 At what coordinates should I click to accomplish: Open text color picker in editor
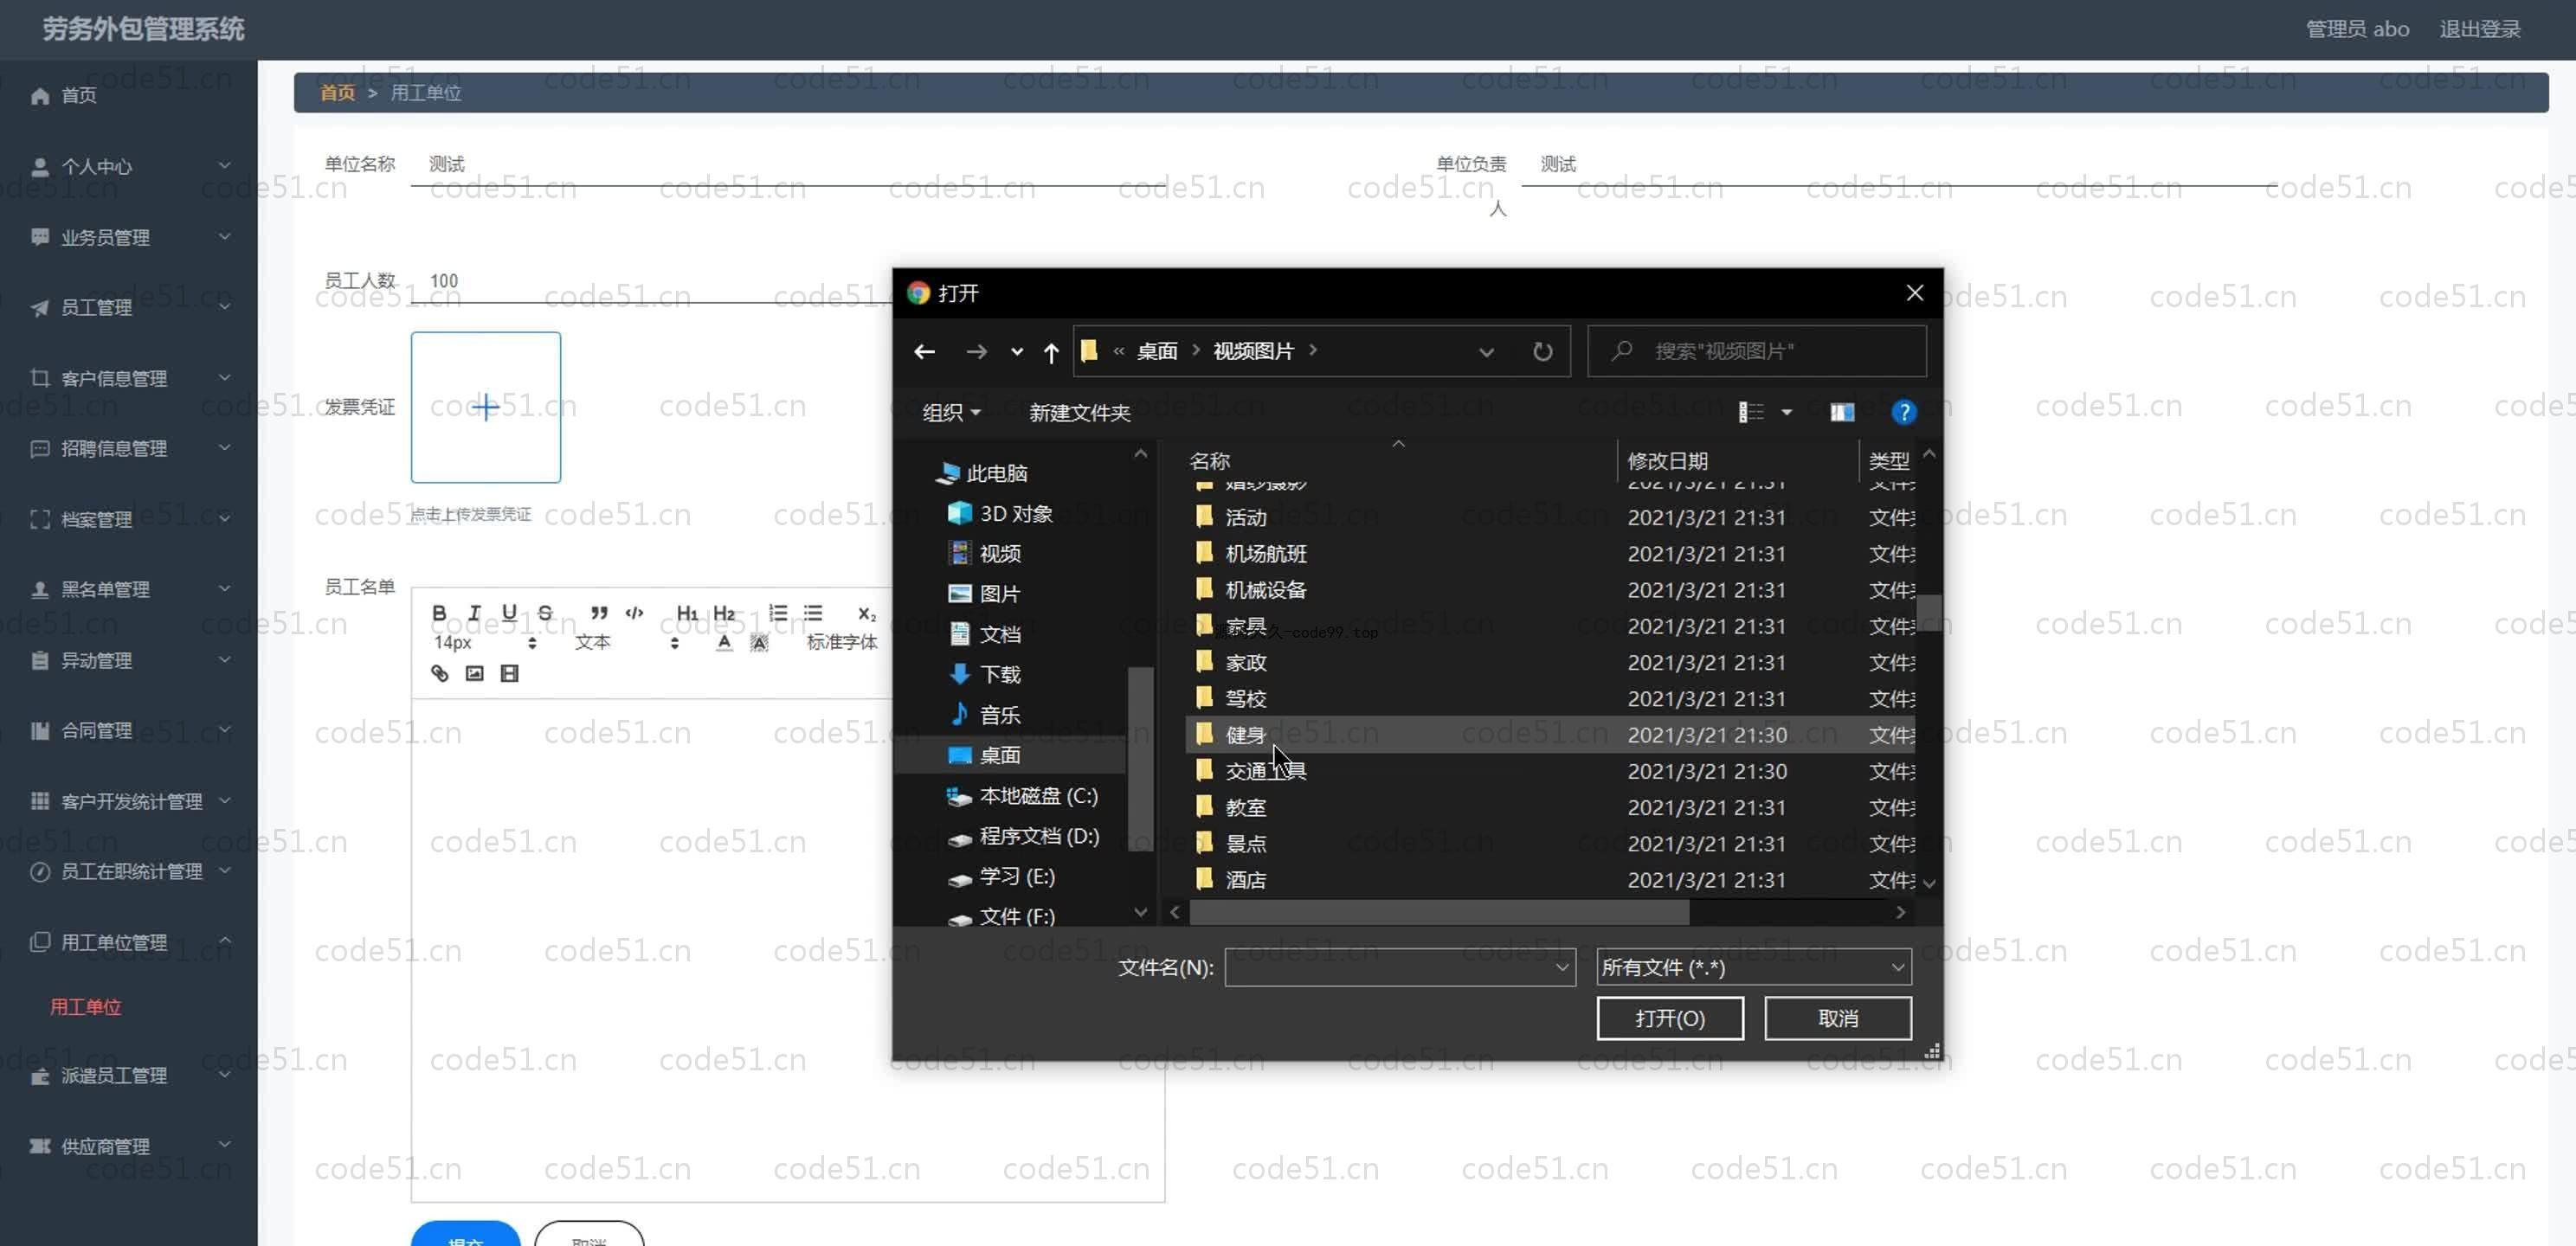(x=724, y=642)
